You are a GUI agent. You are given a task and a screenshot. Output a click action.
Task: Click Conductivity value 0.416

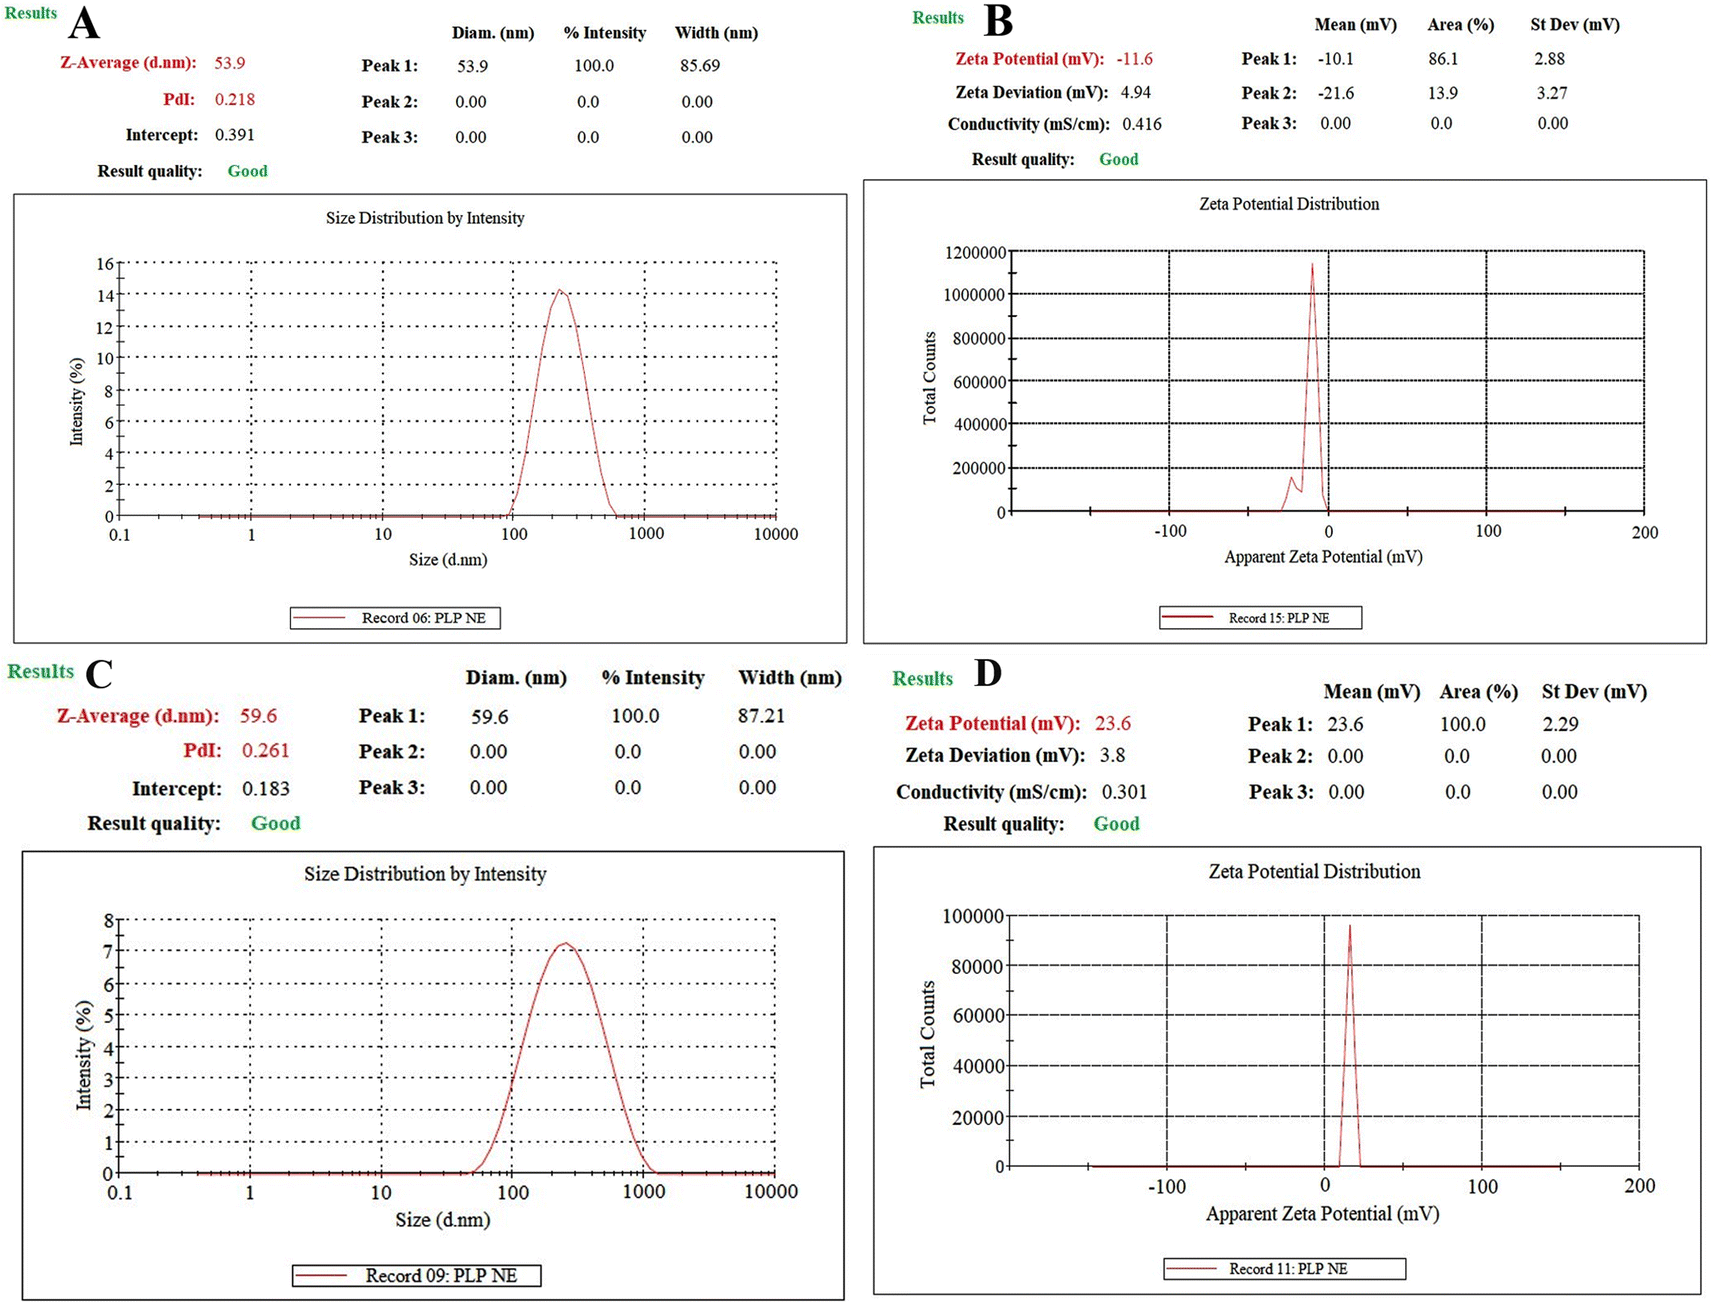(x=1142, y=124)
